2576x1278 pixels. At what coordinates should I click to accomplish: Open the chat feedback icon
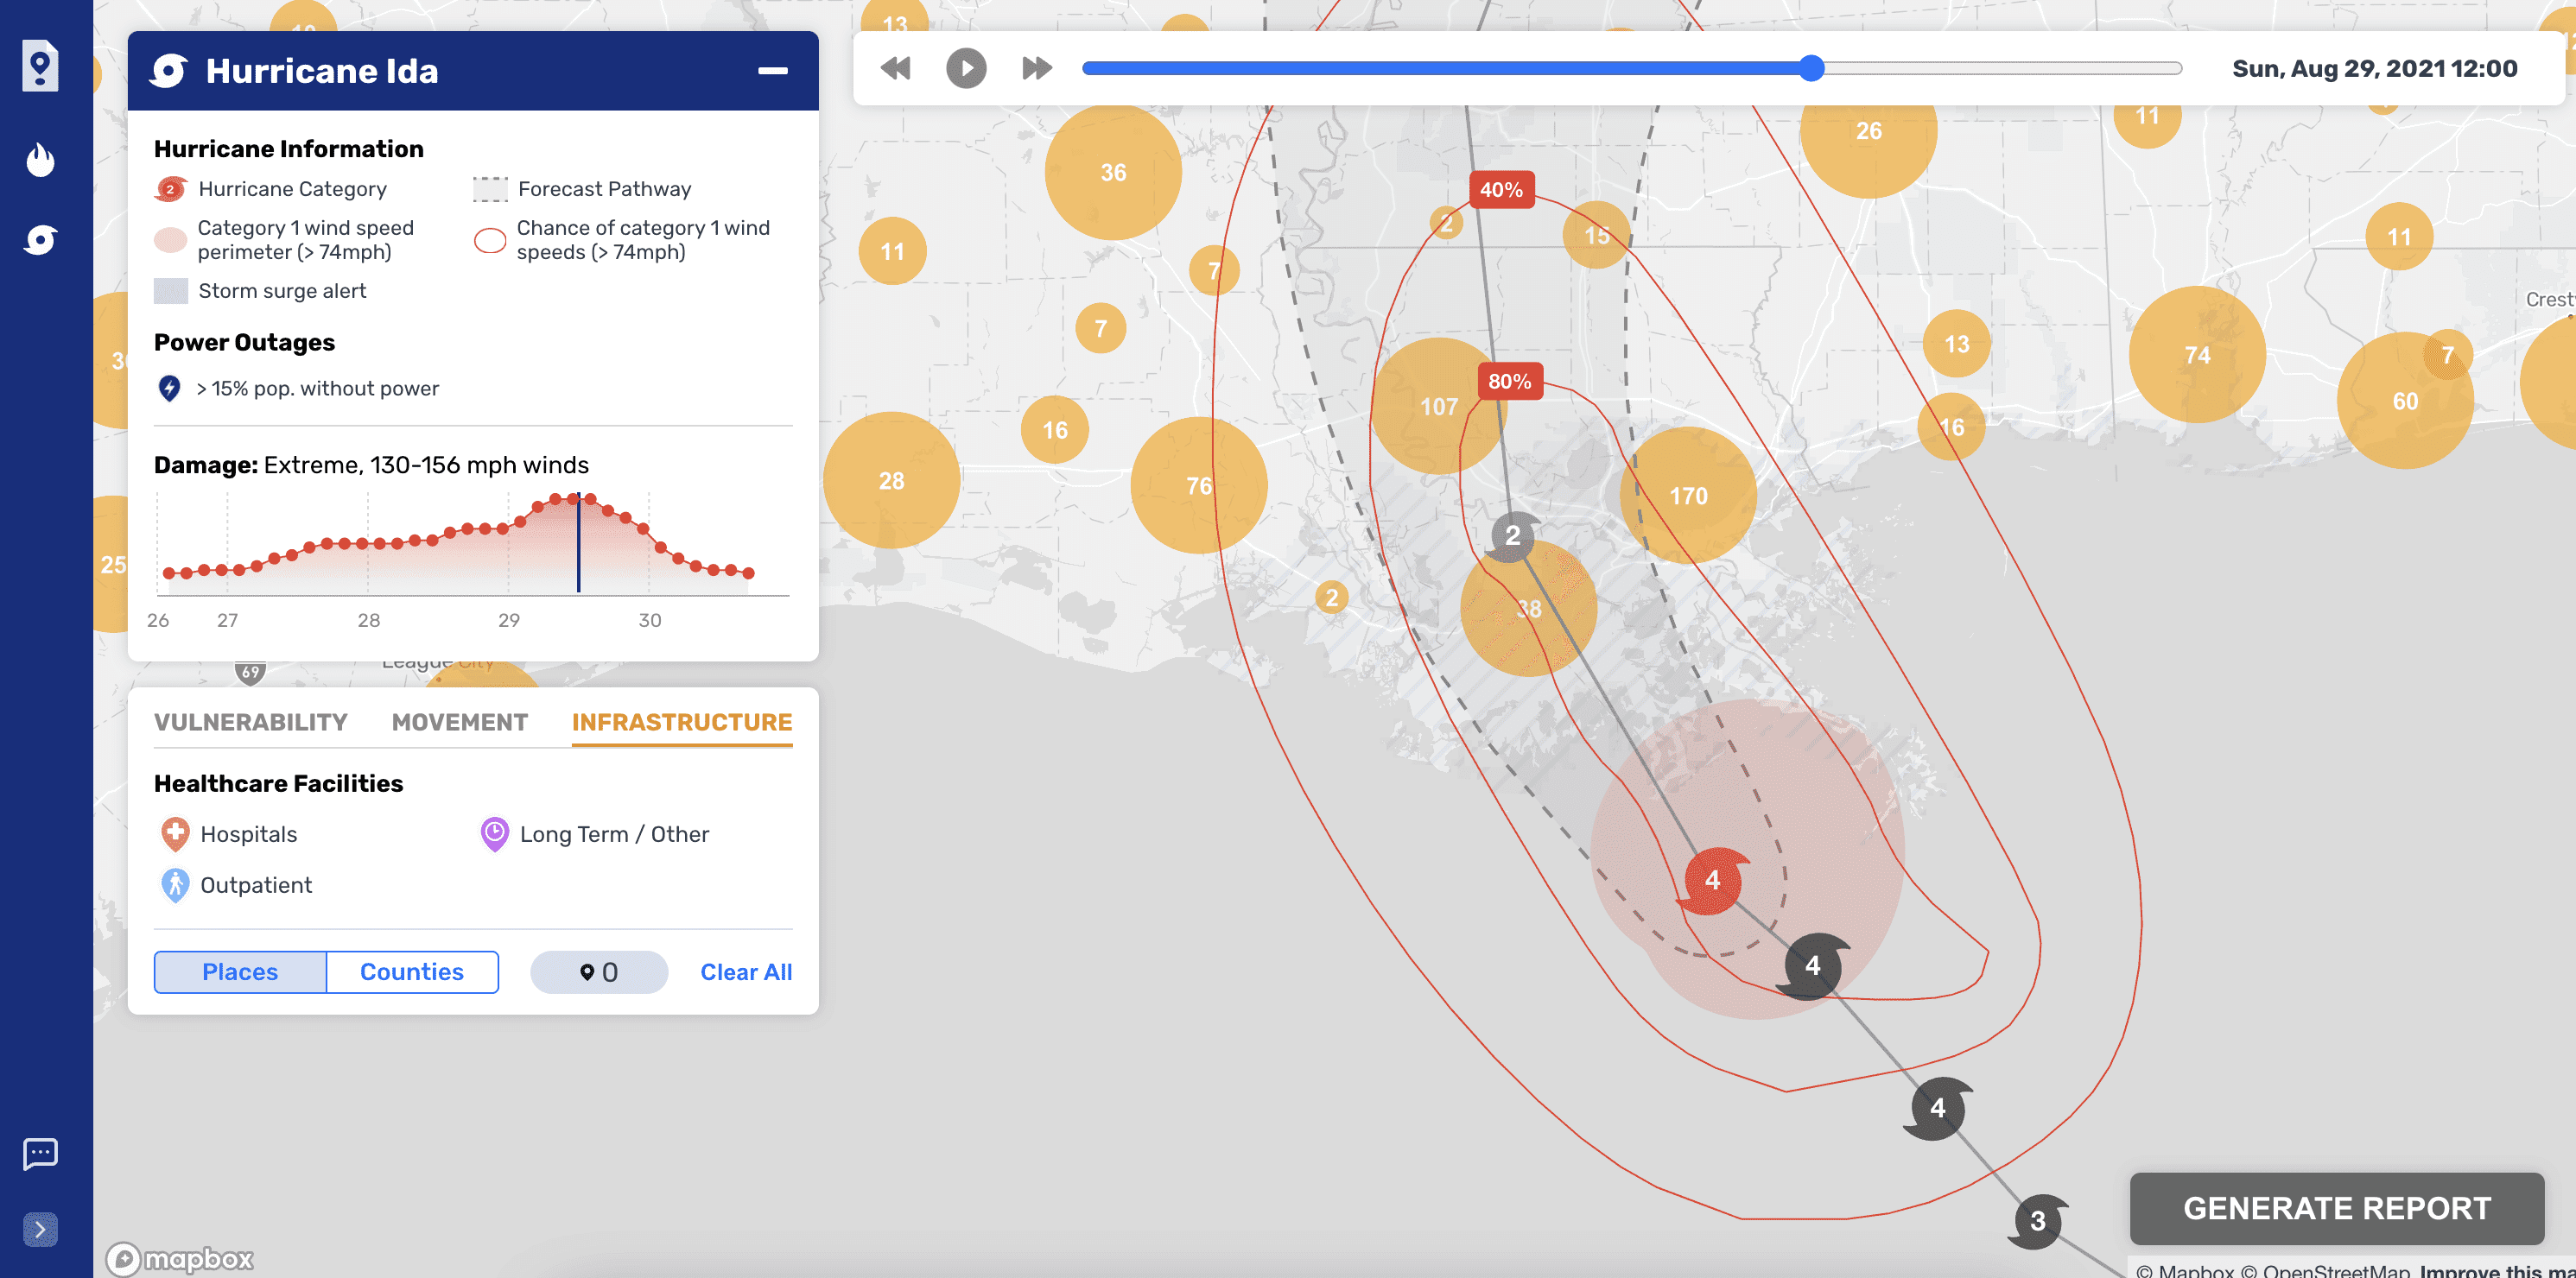tap(40, 1153)
